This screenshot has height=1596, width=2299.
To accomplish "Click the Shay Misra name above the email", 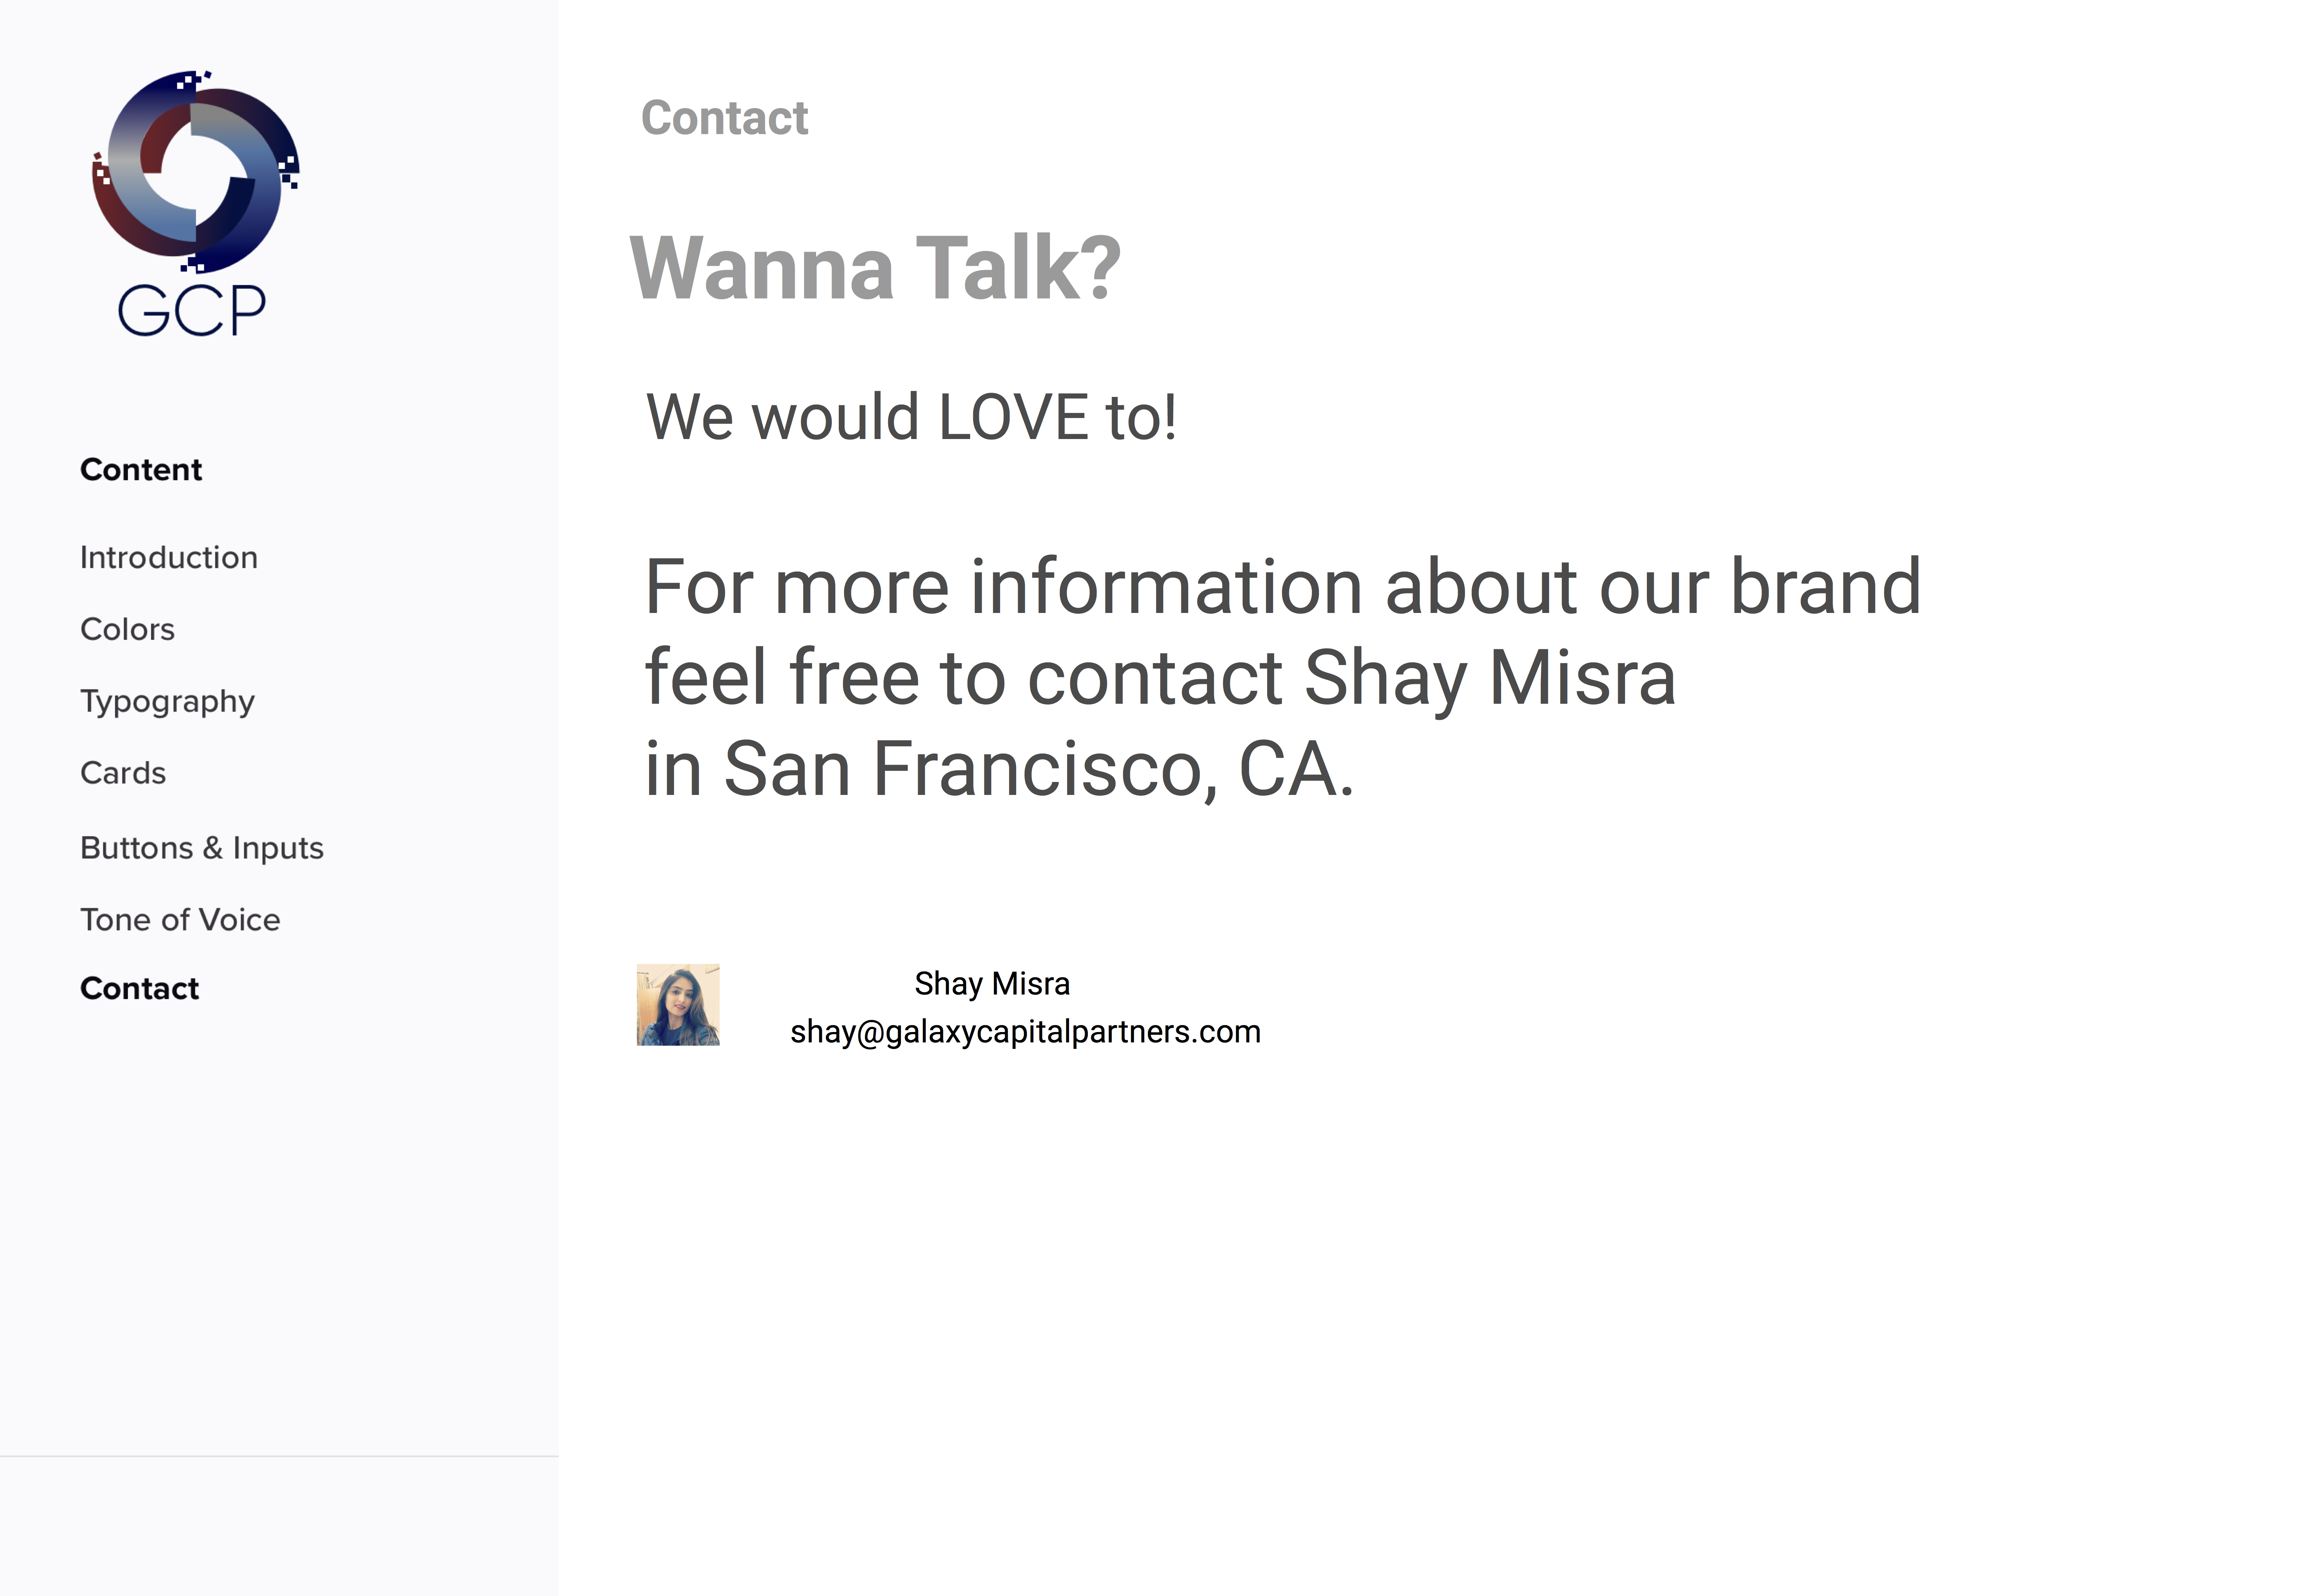I will pos(992,984).
